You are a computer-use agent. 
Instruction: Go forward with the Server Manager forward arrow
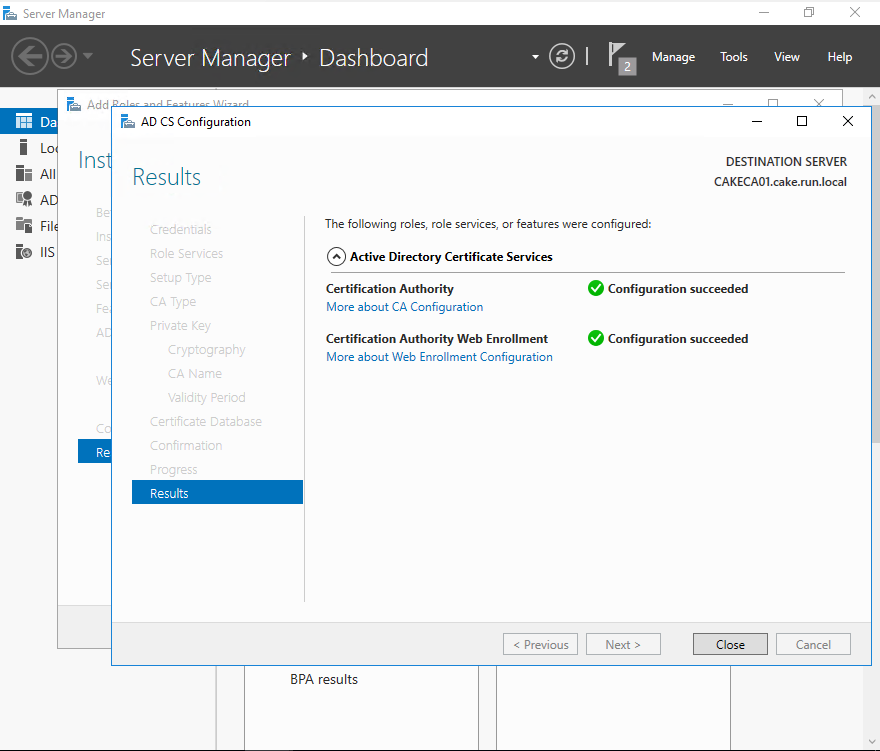click(x=64, y=56)
